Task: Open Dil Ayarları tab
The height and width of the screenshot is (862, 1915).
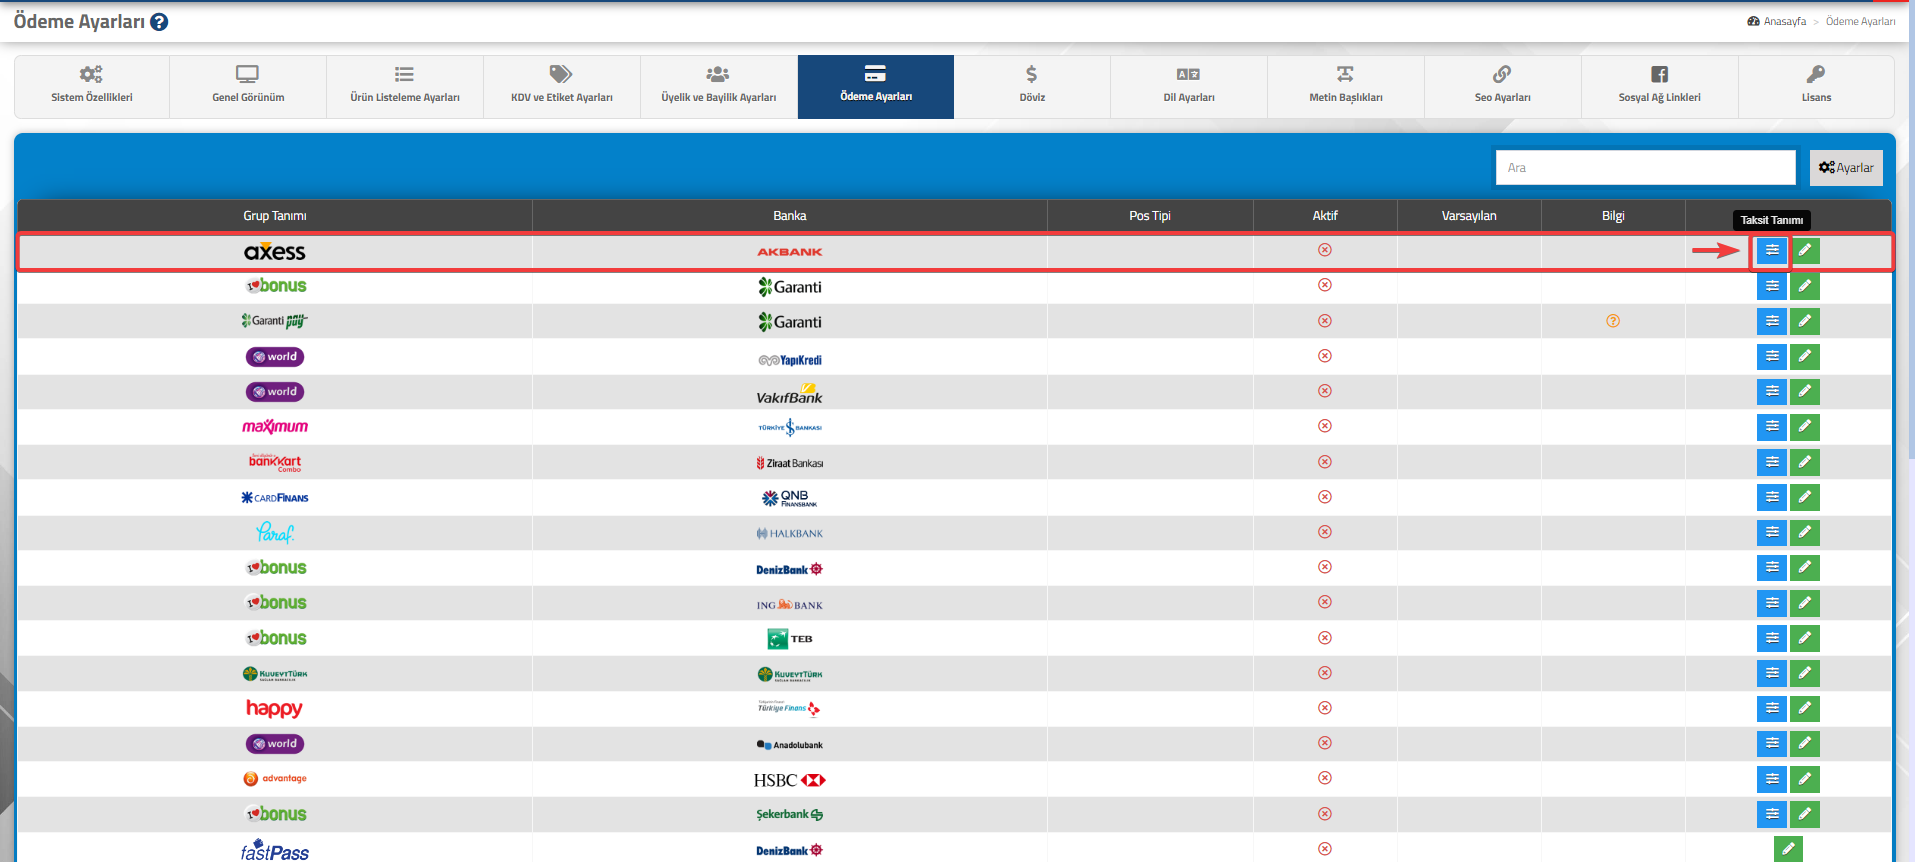Action: 1189,87
